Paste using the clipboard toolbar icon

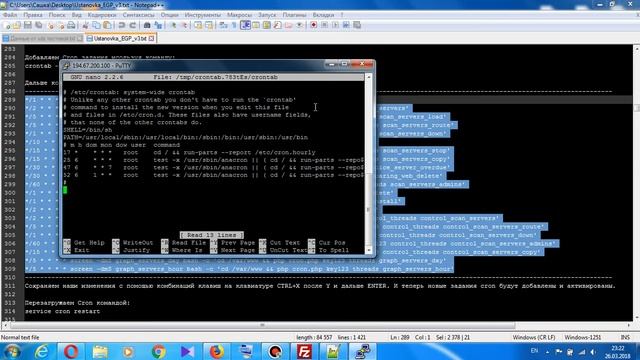[107, 25]
